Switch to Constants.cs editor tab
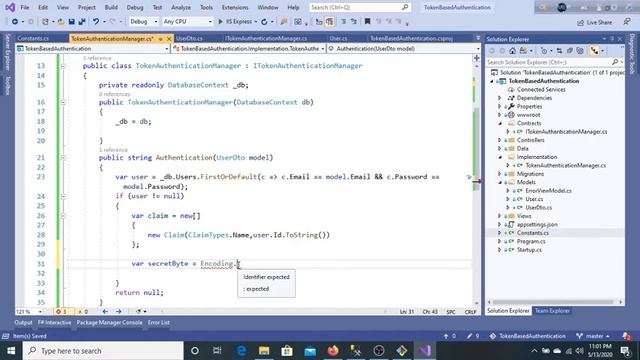Image resolution: width=640 pixels, height=360 pixels. [33, 39]
